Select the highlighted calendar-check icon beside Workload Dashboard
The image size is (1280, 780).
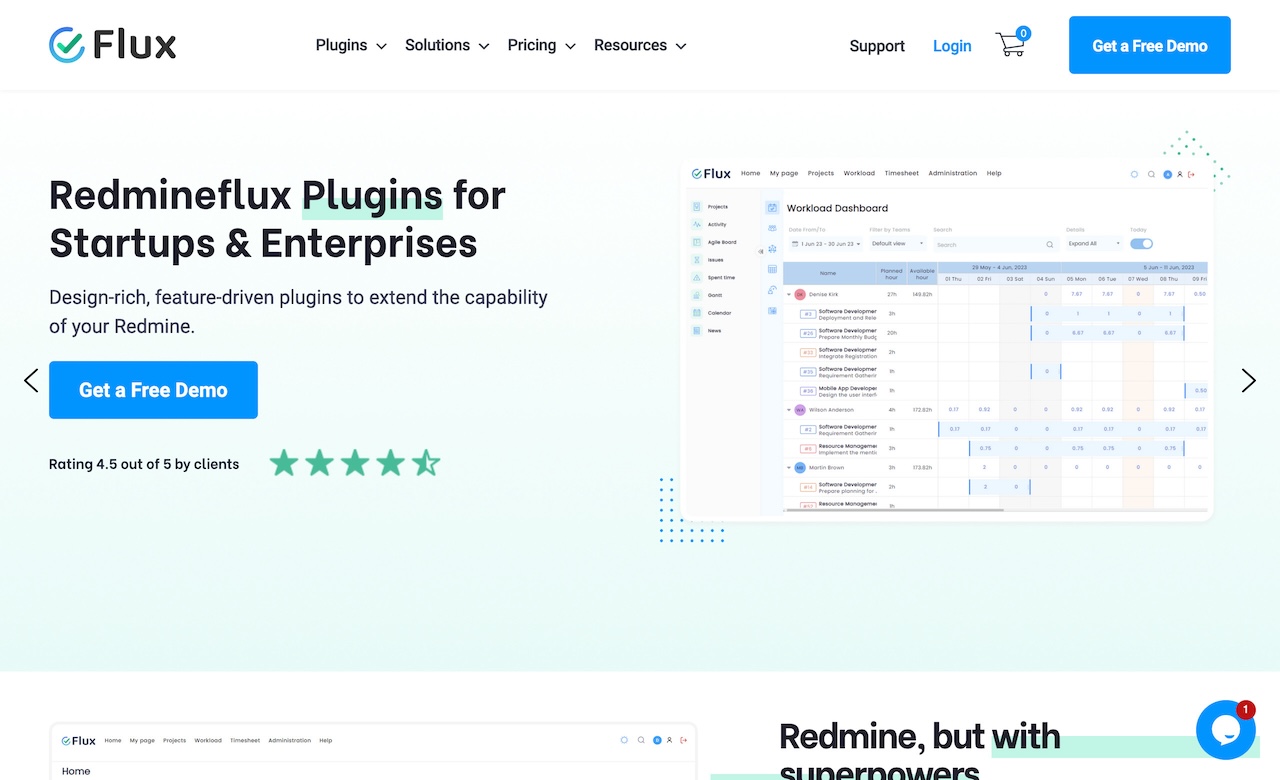coord(772,208)
